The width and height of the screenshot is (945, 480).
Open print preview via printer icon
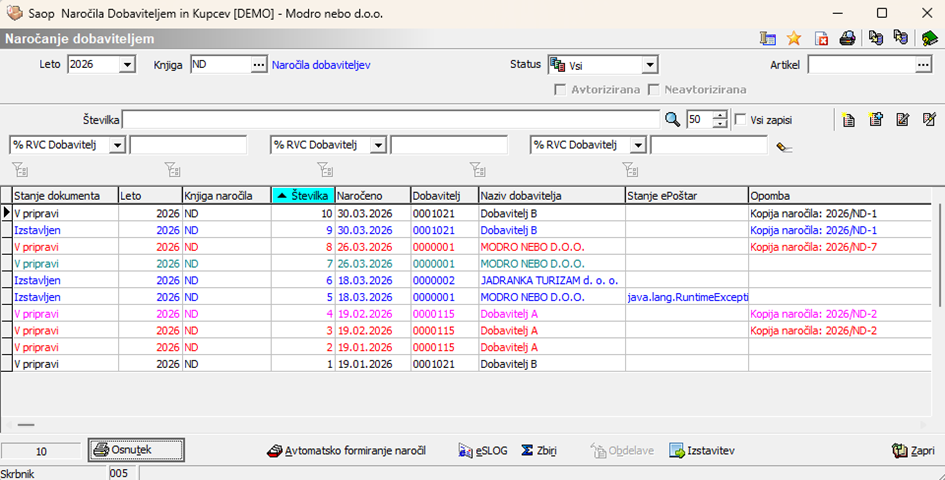click(847, 39)
